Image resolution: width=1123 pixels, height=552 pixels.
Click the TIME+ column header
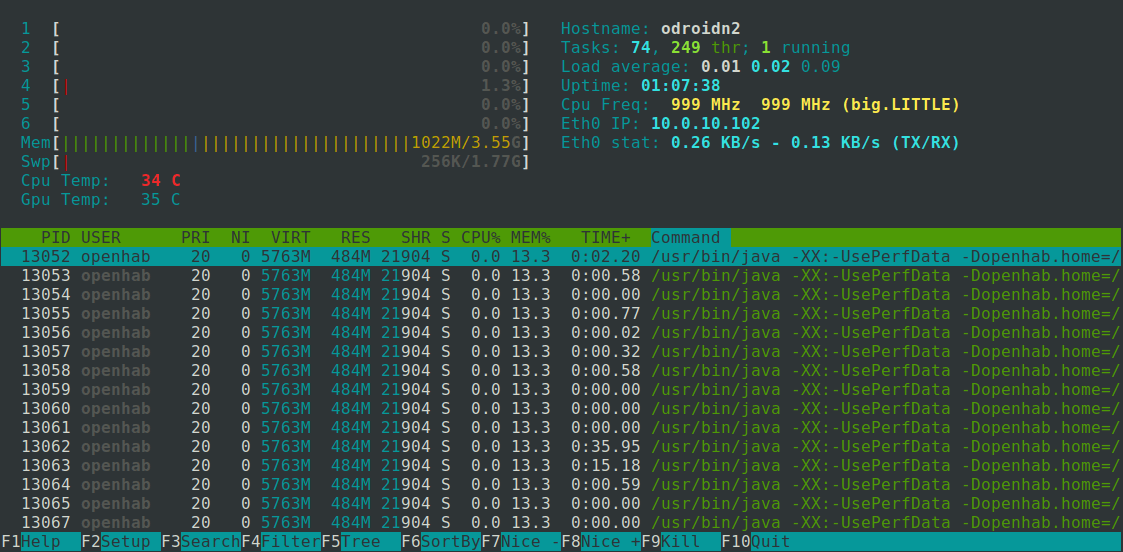pos(606,237)
